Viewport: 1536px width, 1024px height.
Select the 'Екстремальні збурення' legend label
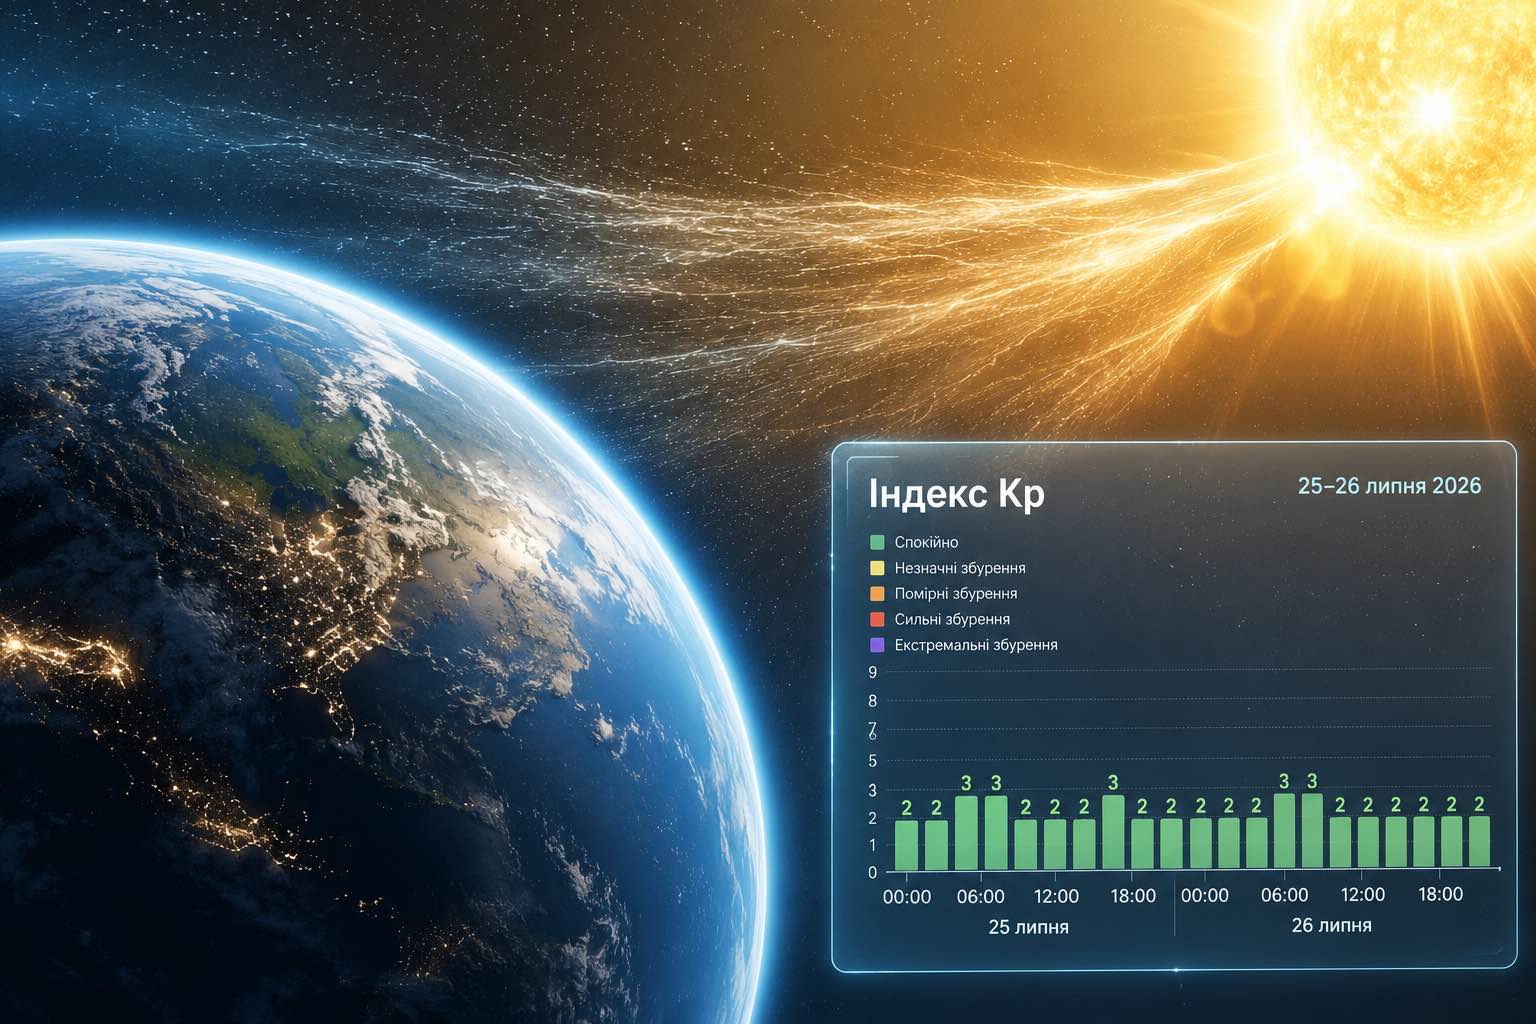pos(976,645)
